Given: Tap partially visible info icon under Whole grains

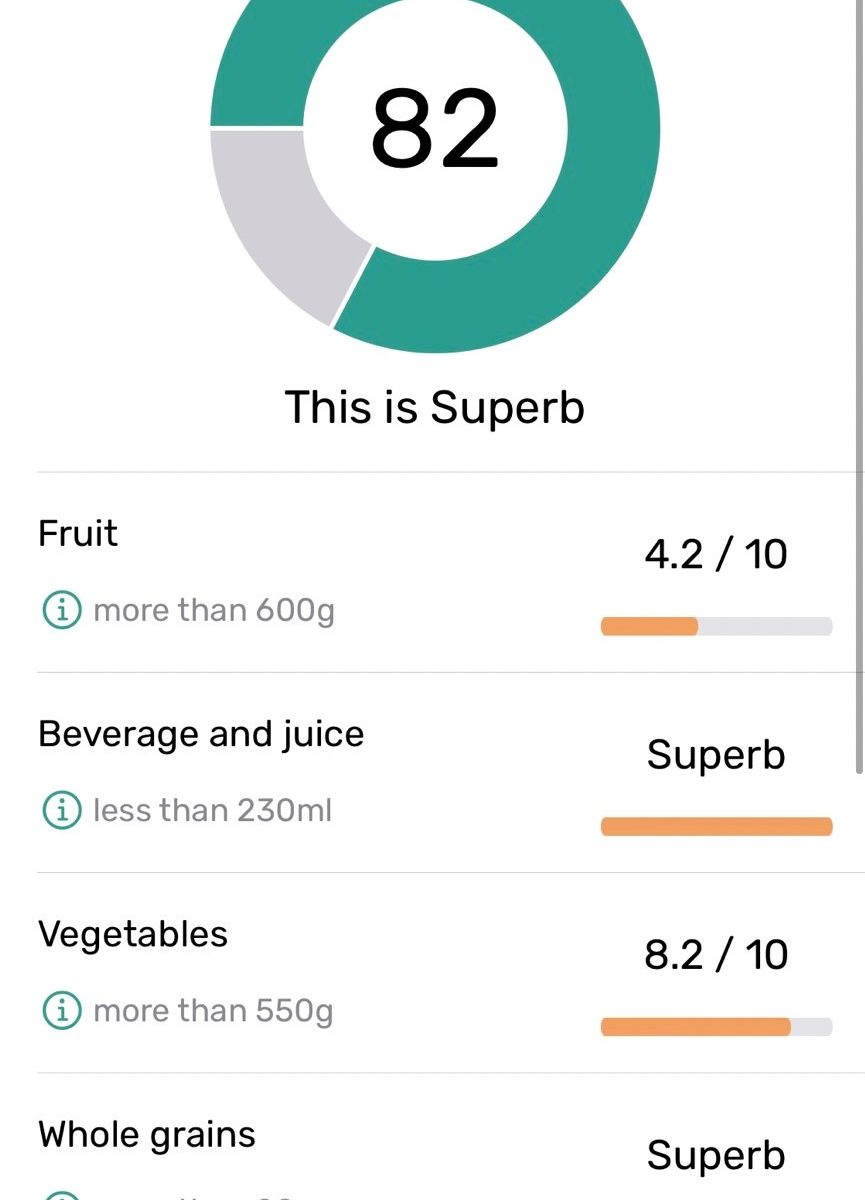Looking at the screenshot, I should point(61,1195).
